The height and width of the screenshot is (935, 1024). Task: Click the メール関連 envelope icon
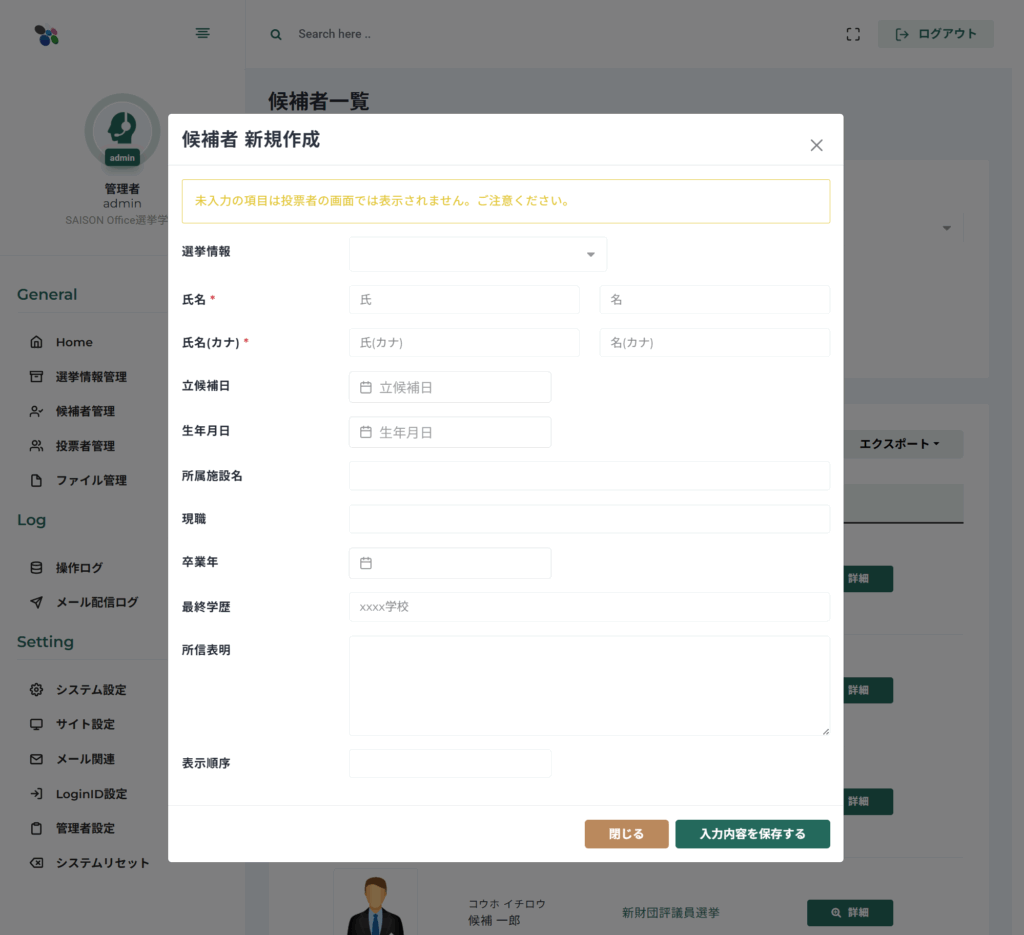click(x=37, y=759)
